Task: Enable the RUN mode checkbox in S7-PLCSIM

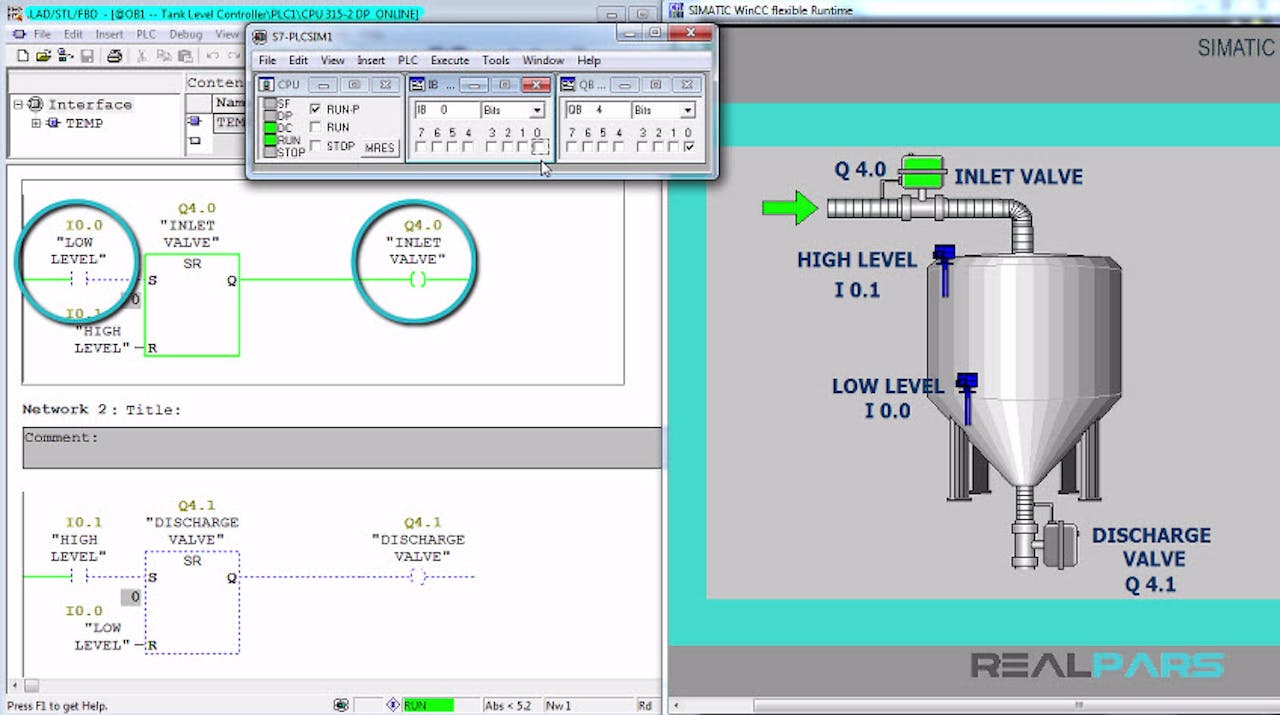Action: point(316,126)
